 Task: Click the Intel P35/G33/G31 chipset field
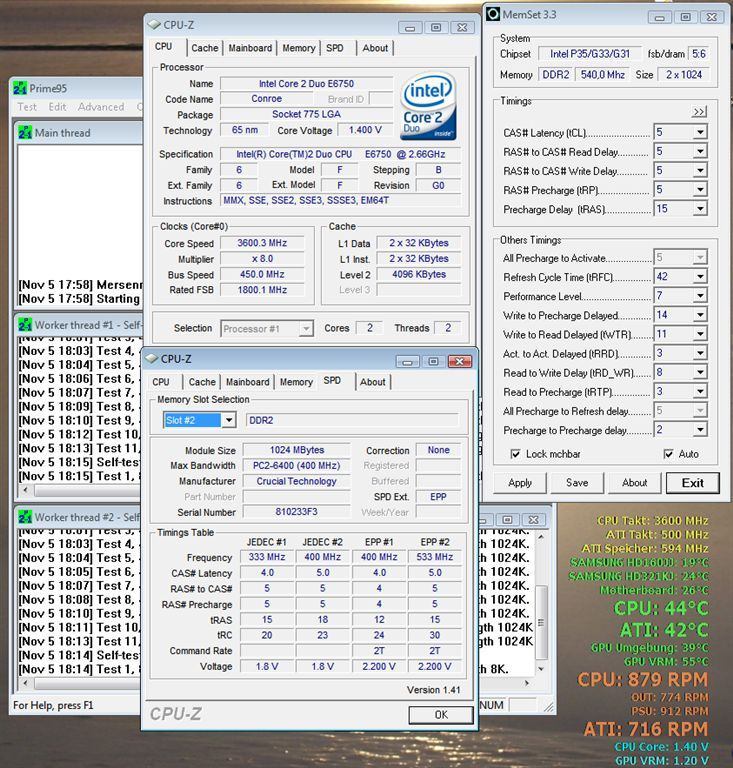click(x=590, y=54)
